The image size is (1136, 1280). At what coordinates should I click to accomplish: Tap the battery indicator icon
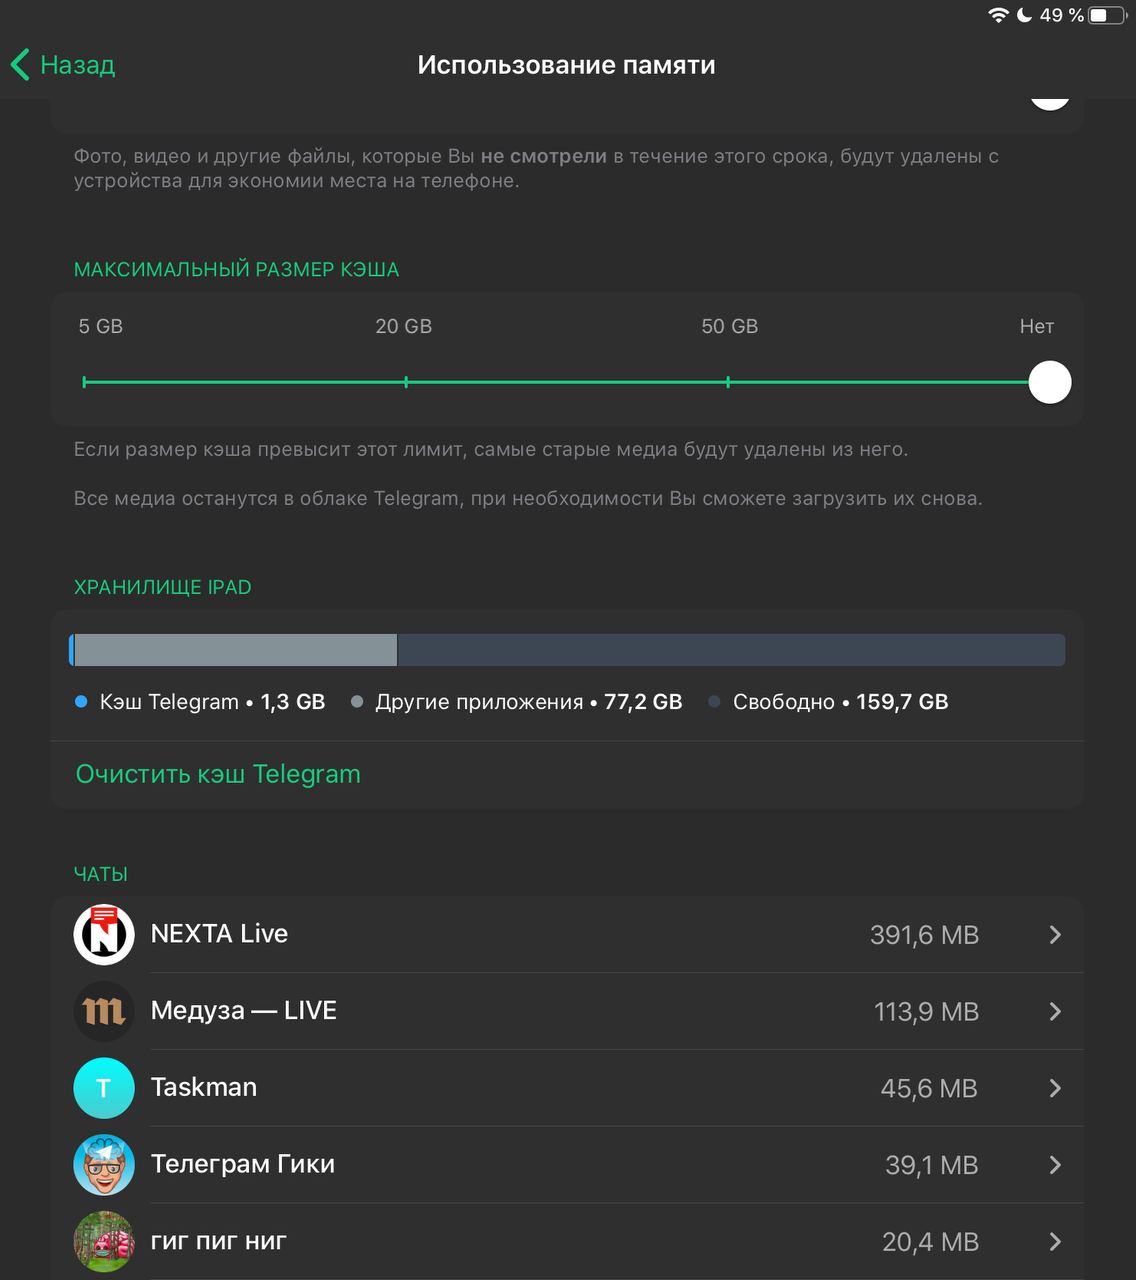point(1106,15)
